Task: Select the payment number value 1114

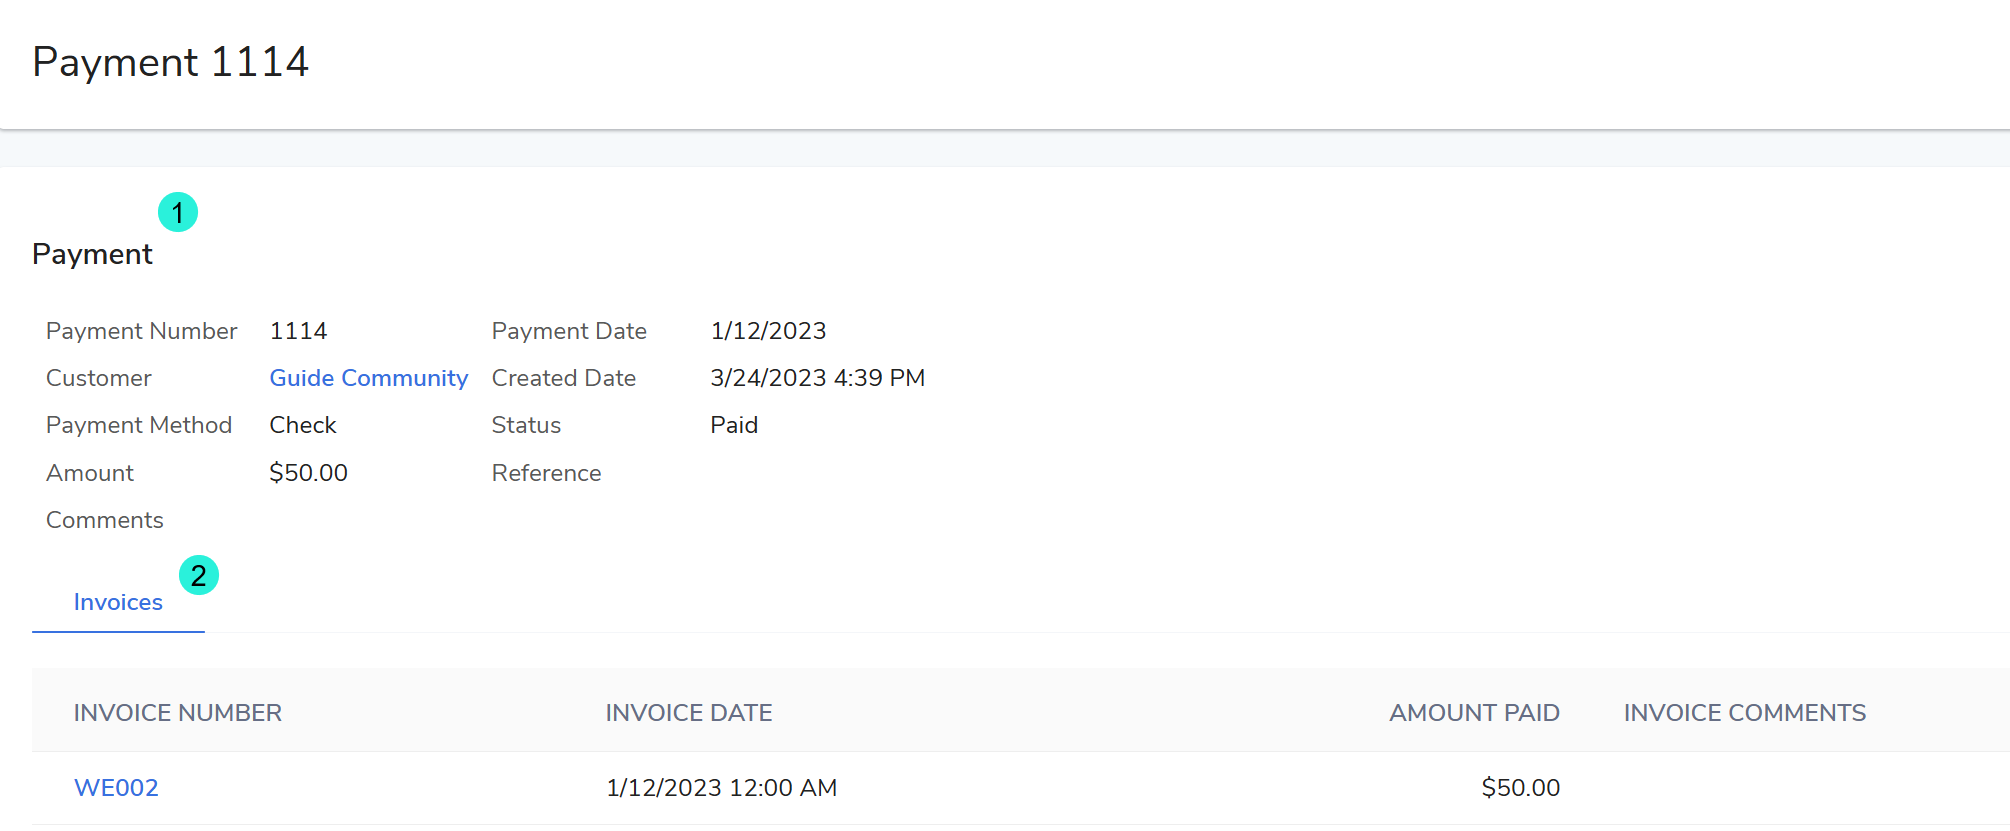Action: [299, 331]
